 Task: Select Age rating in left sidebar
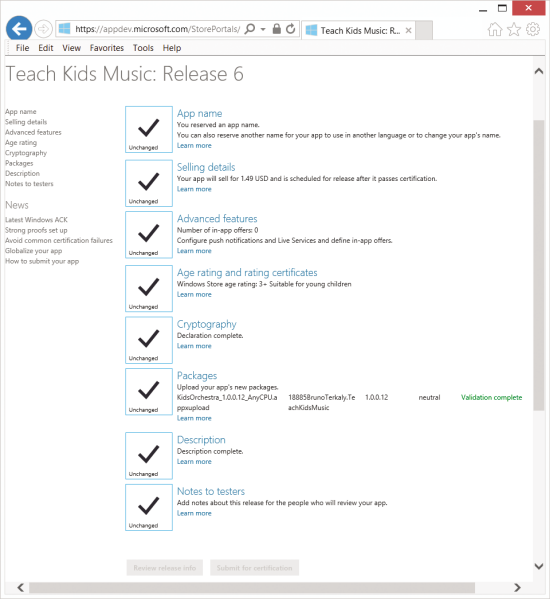tap(21, 142)
